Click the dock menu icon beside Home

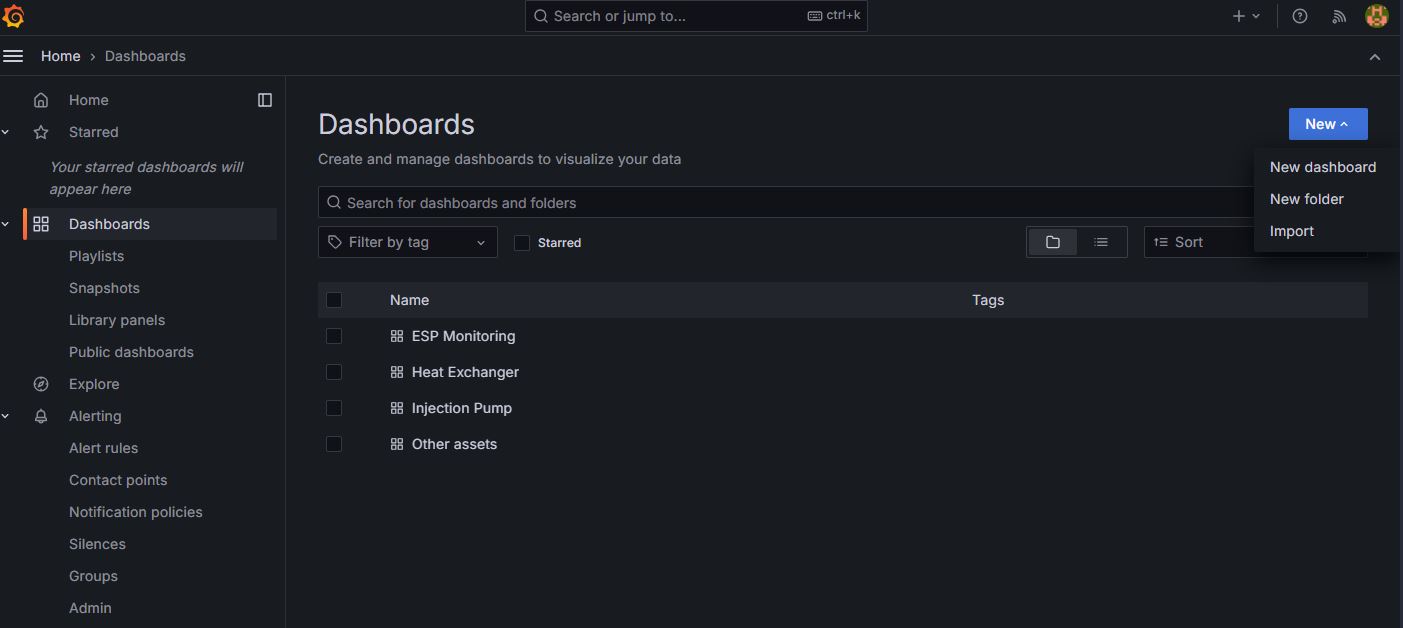point(265,100)
